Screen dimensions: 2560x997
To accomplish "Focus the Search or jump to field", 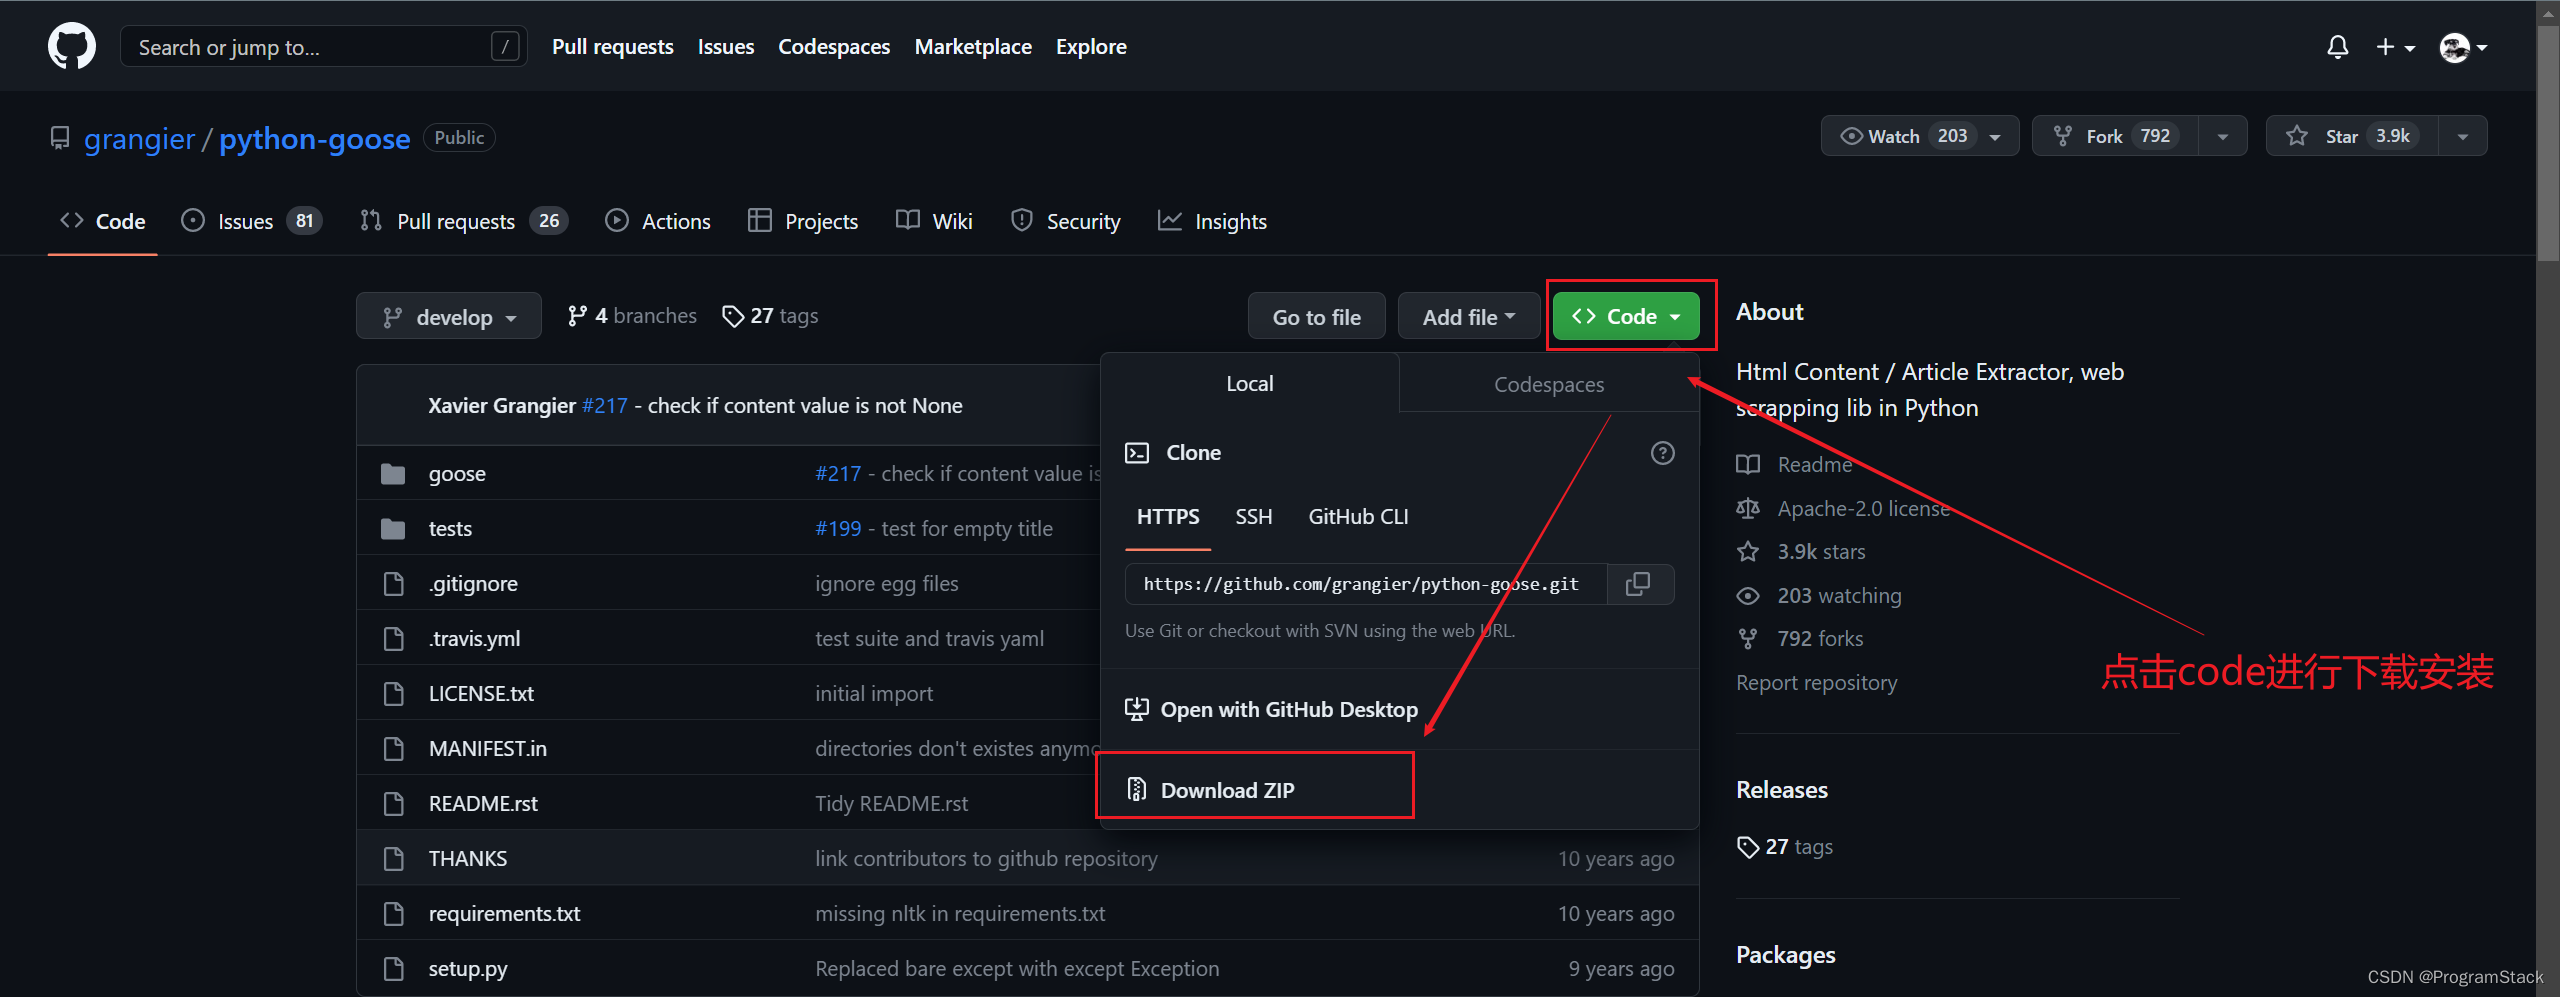I will 323,47.
